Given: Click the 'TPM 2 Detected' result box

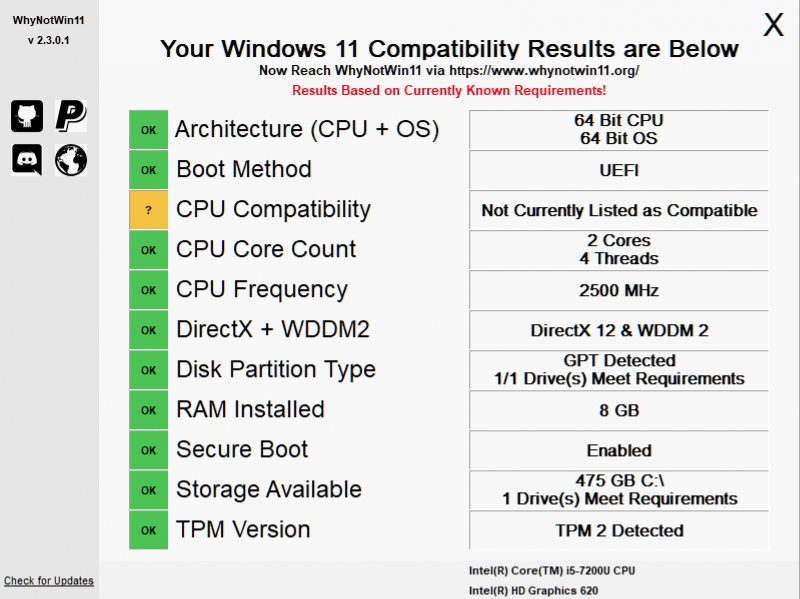Looking at the screenshot, I should 619,530.
